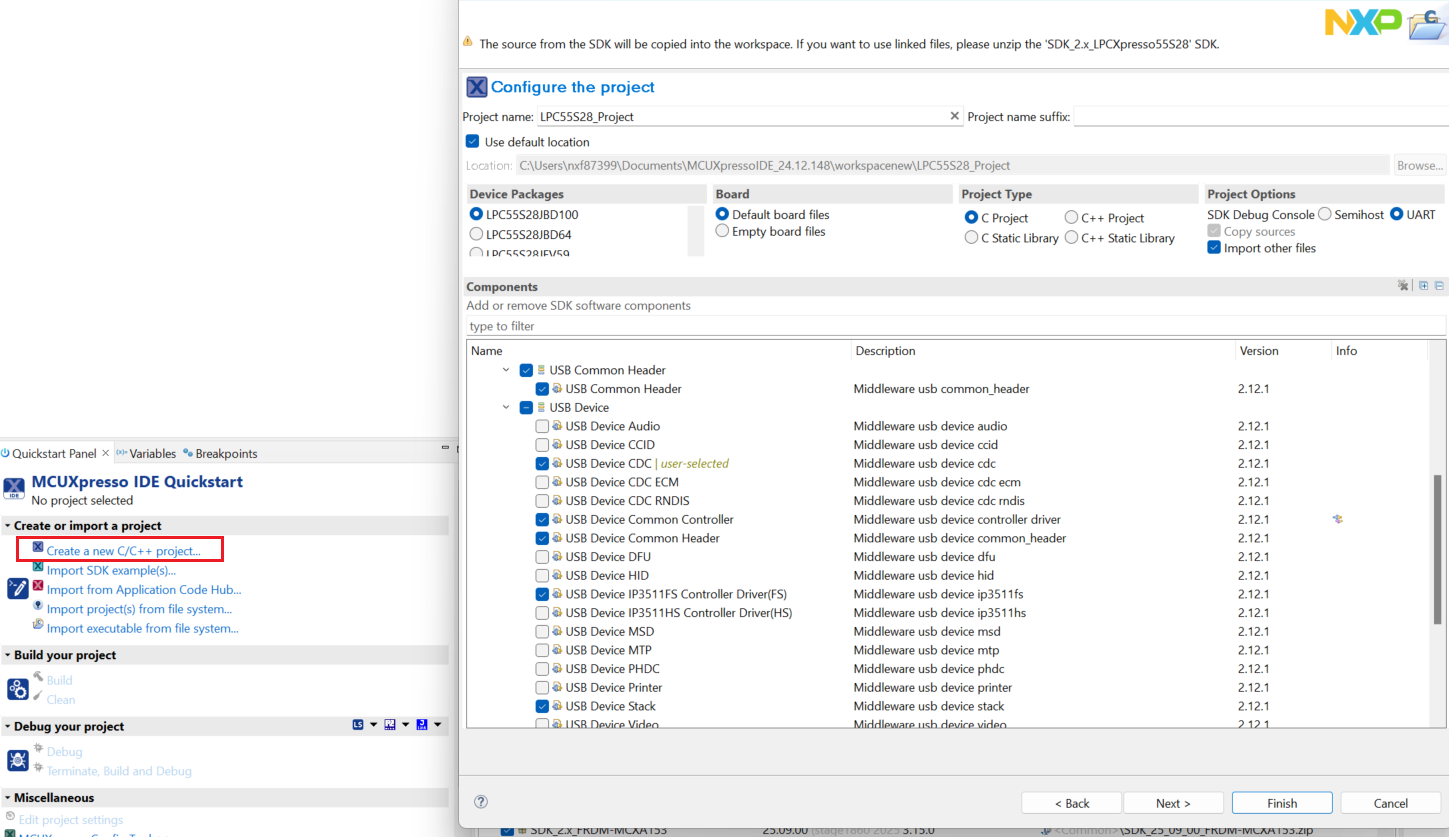Screen dimensions: 1449x837
Task: Click the Configure the project X icon
Action: [x=477, y=87]
